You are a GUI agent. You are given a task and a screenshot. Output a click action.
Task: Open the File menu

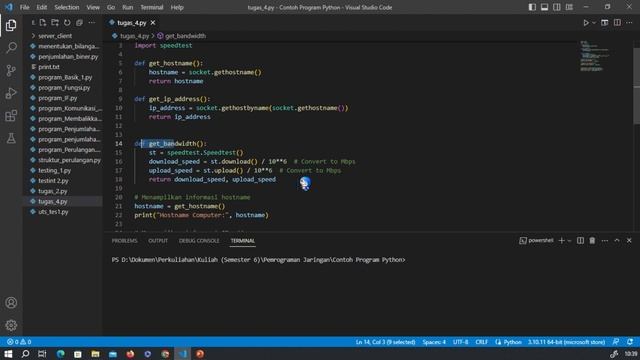pos(24,7)
